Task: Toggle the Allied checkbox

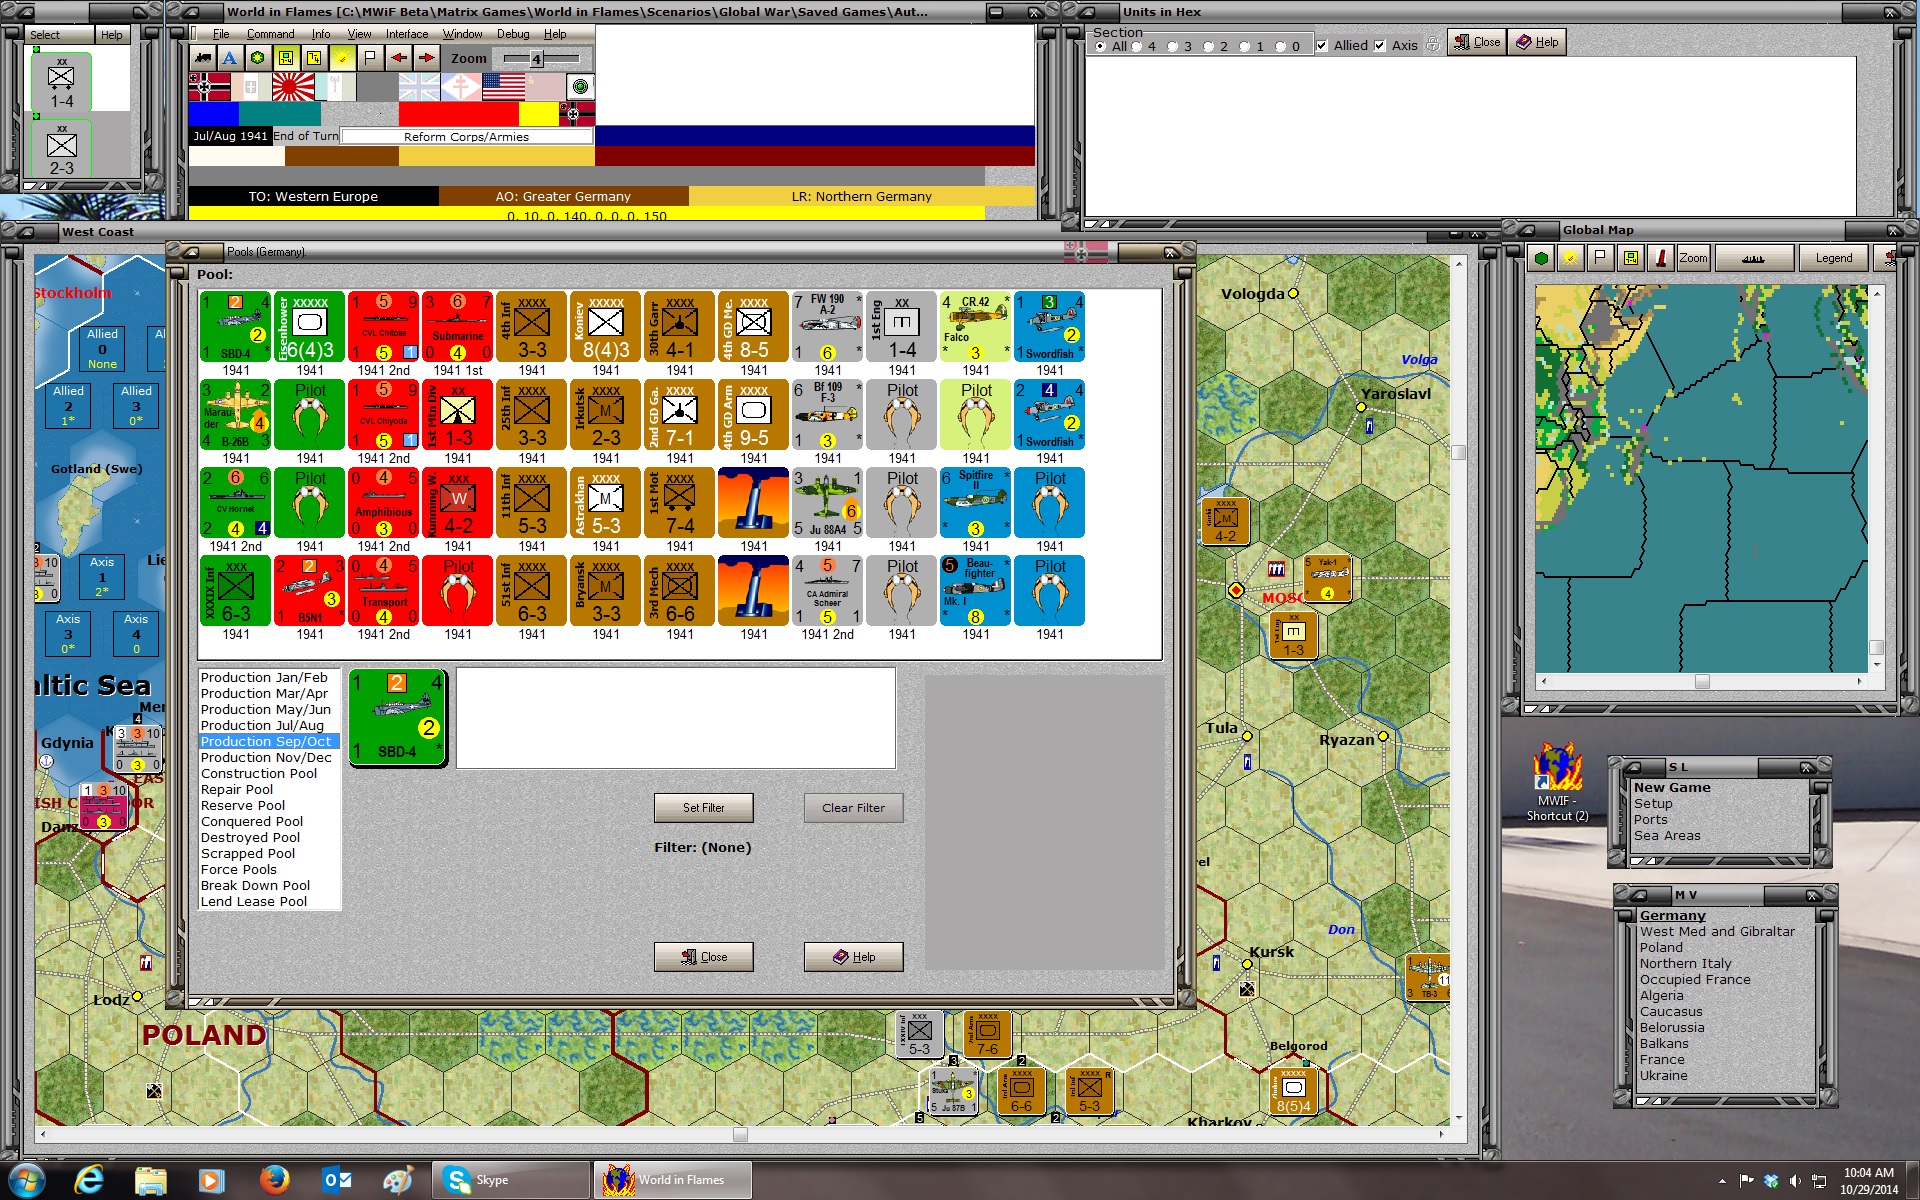Action: (x=1322, y=46)
